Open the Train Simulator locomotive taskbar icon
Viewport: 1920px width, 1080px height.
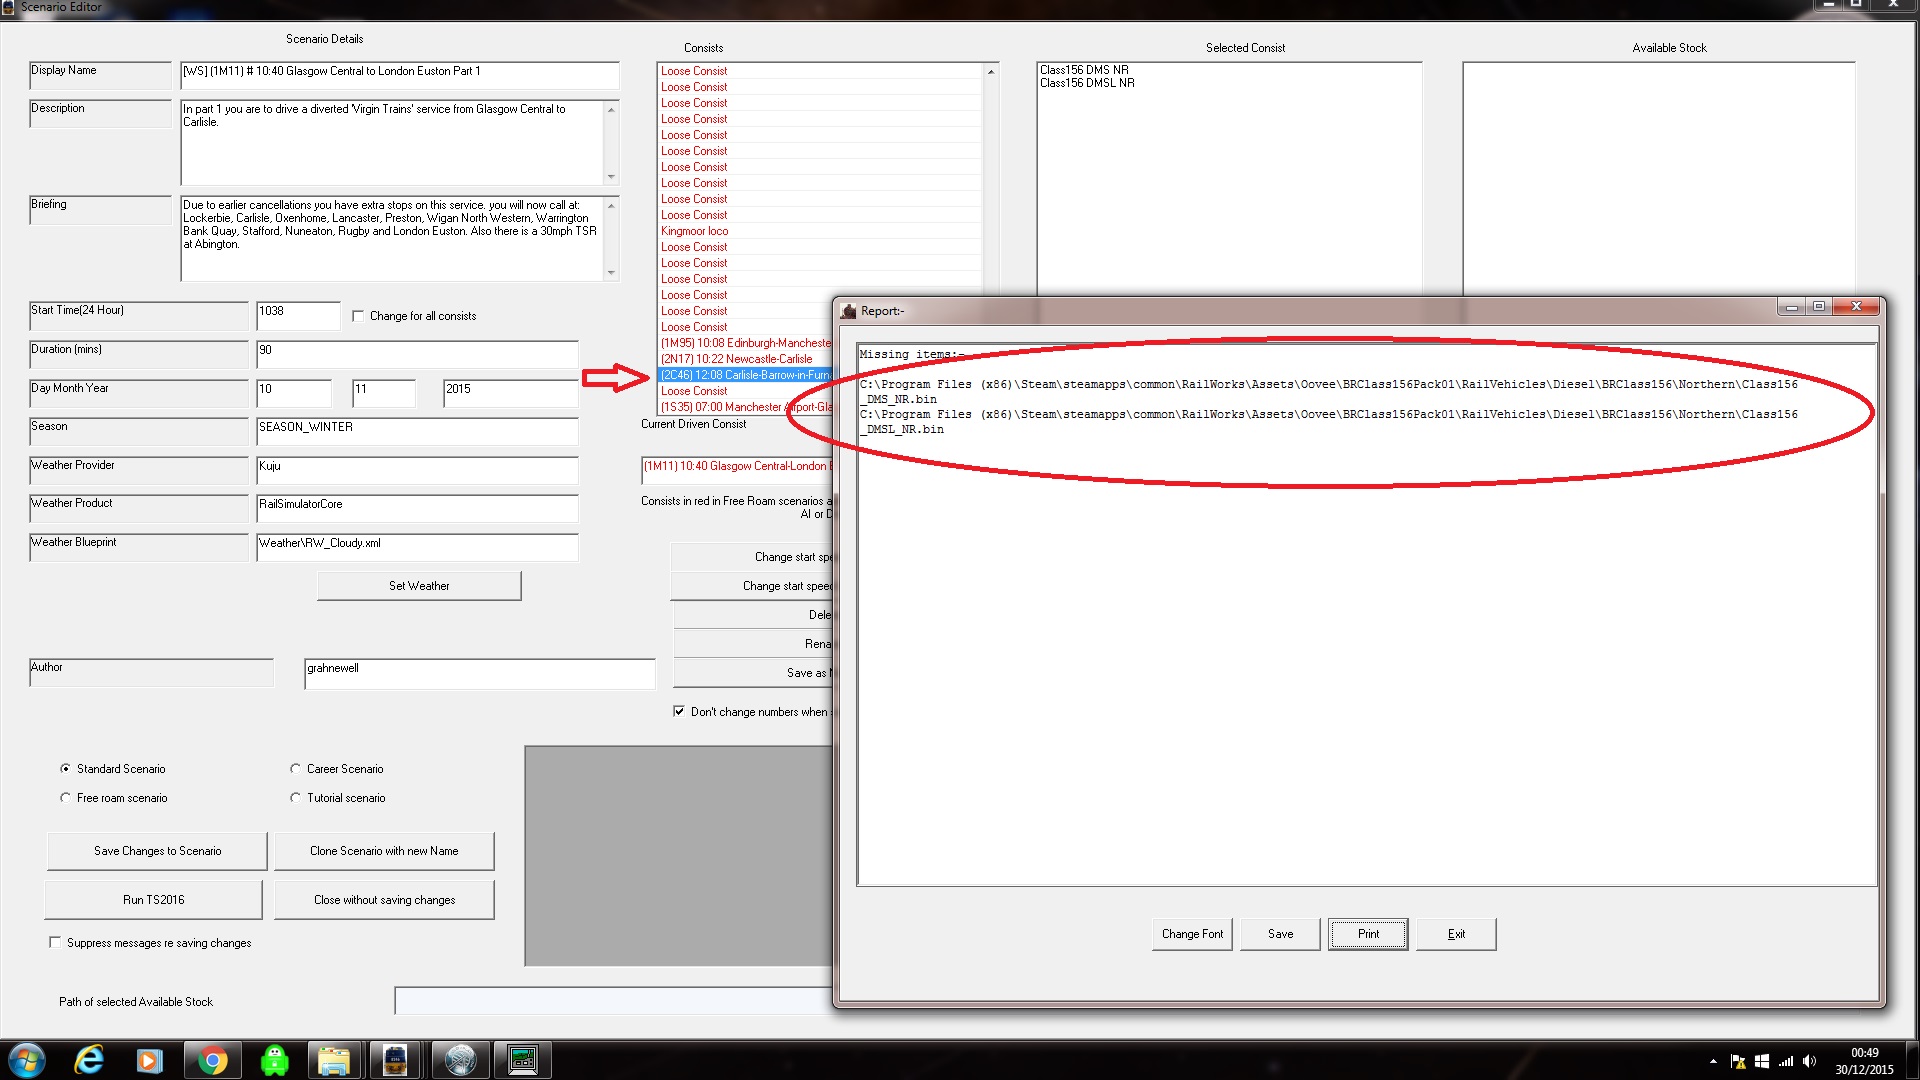point(395,1060)
